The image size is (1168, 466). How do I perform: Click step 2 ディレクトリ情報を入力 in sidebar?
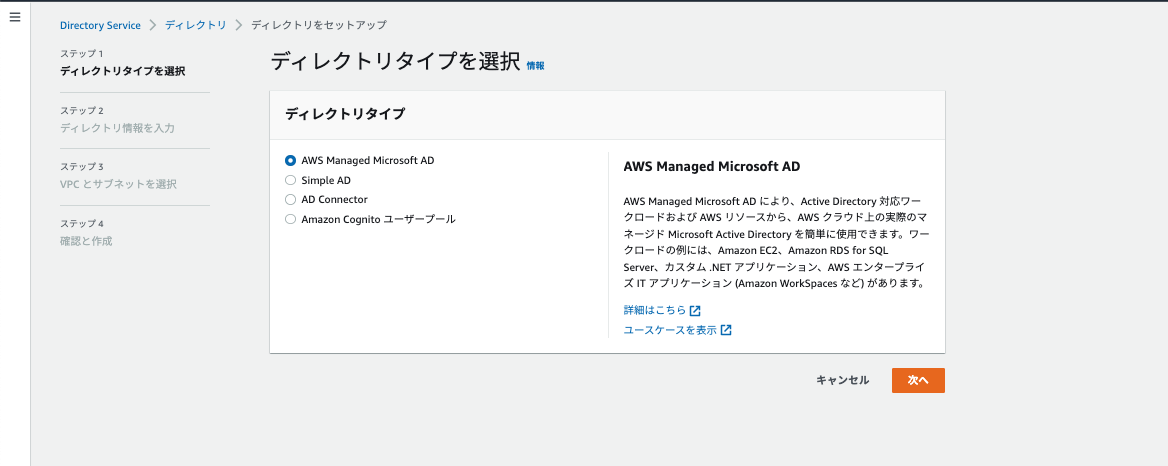pos(117,128)
